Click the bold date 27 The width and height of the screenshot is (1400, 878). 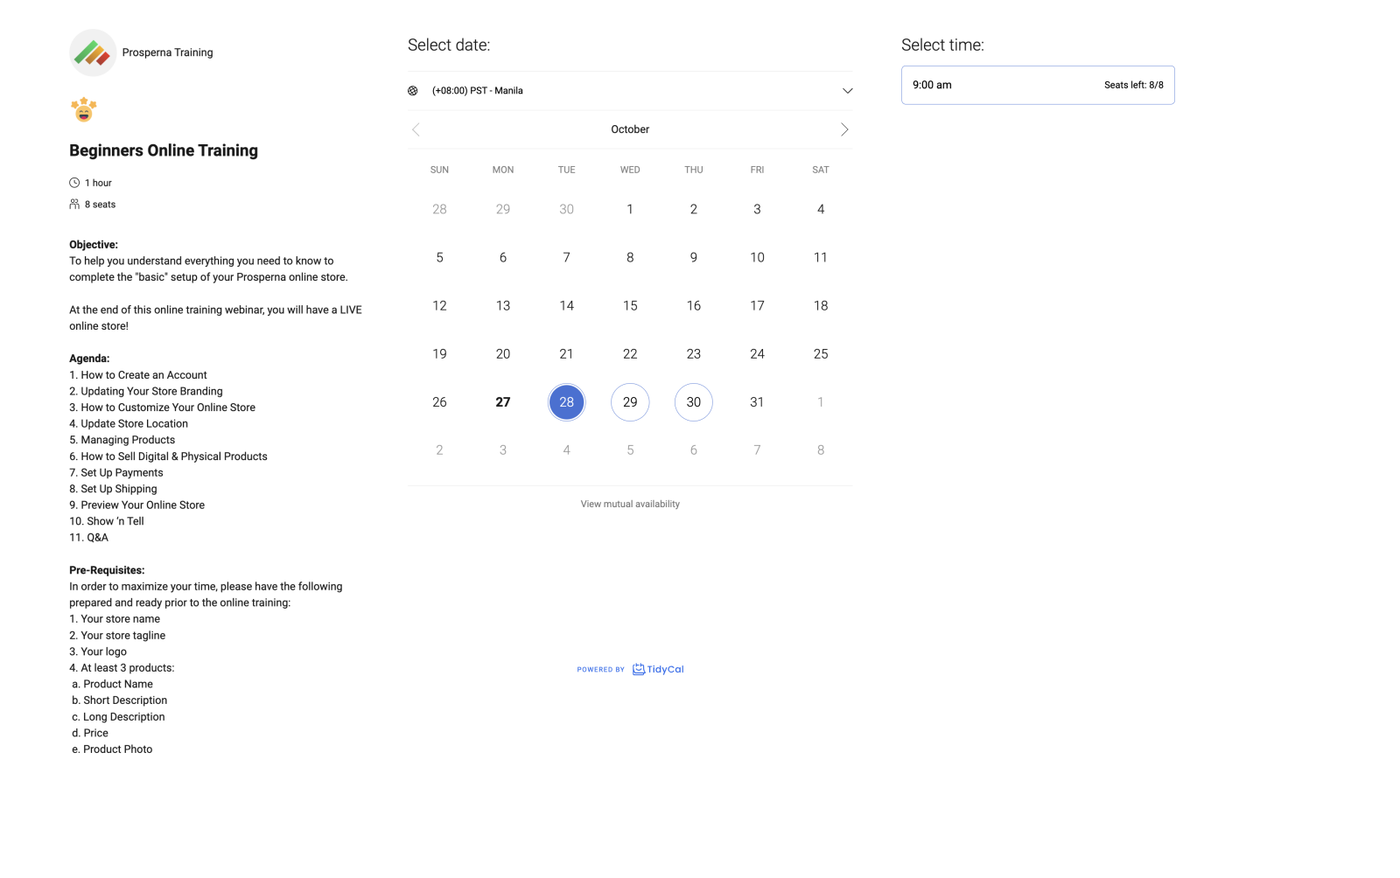click(503, 402)
